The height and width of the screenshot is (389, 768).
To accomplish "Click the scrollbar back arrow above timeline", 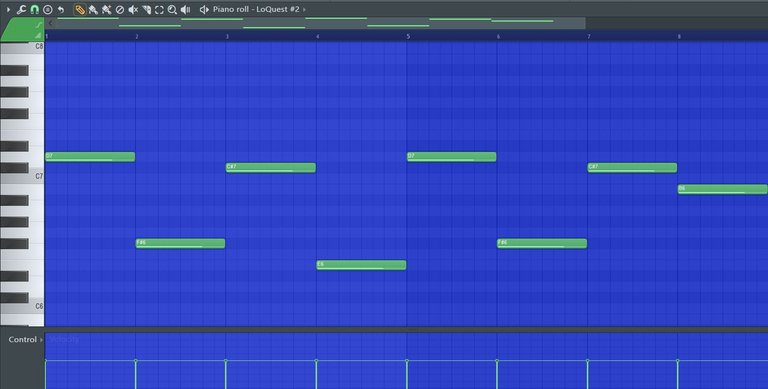I will 50,23.
